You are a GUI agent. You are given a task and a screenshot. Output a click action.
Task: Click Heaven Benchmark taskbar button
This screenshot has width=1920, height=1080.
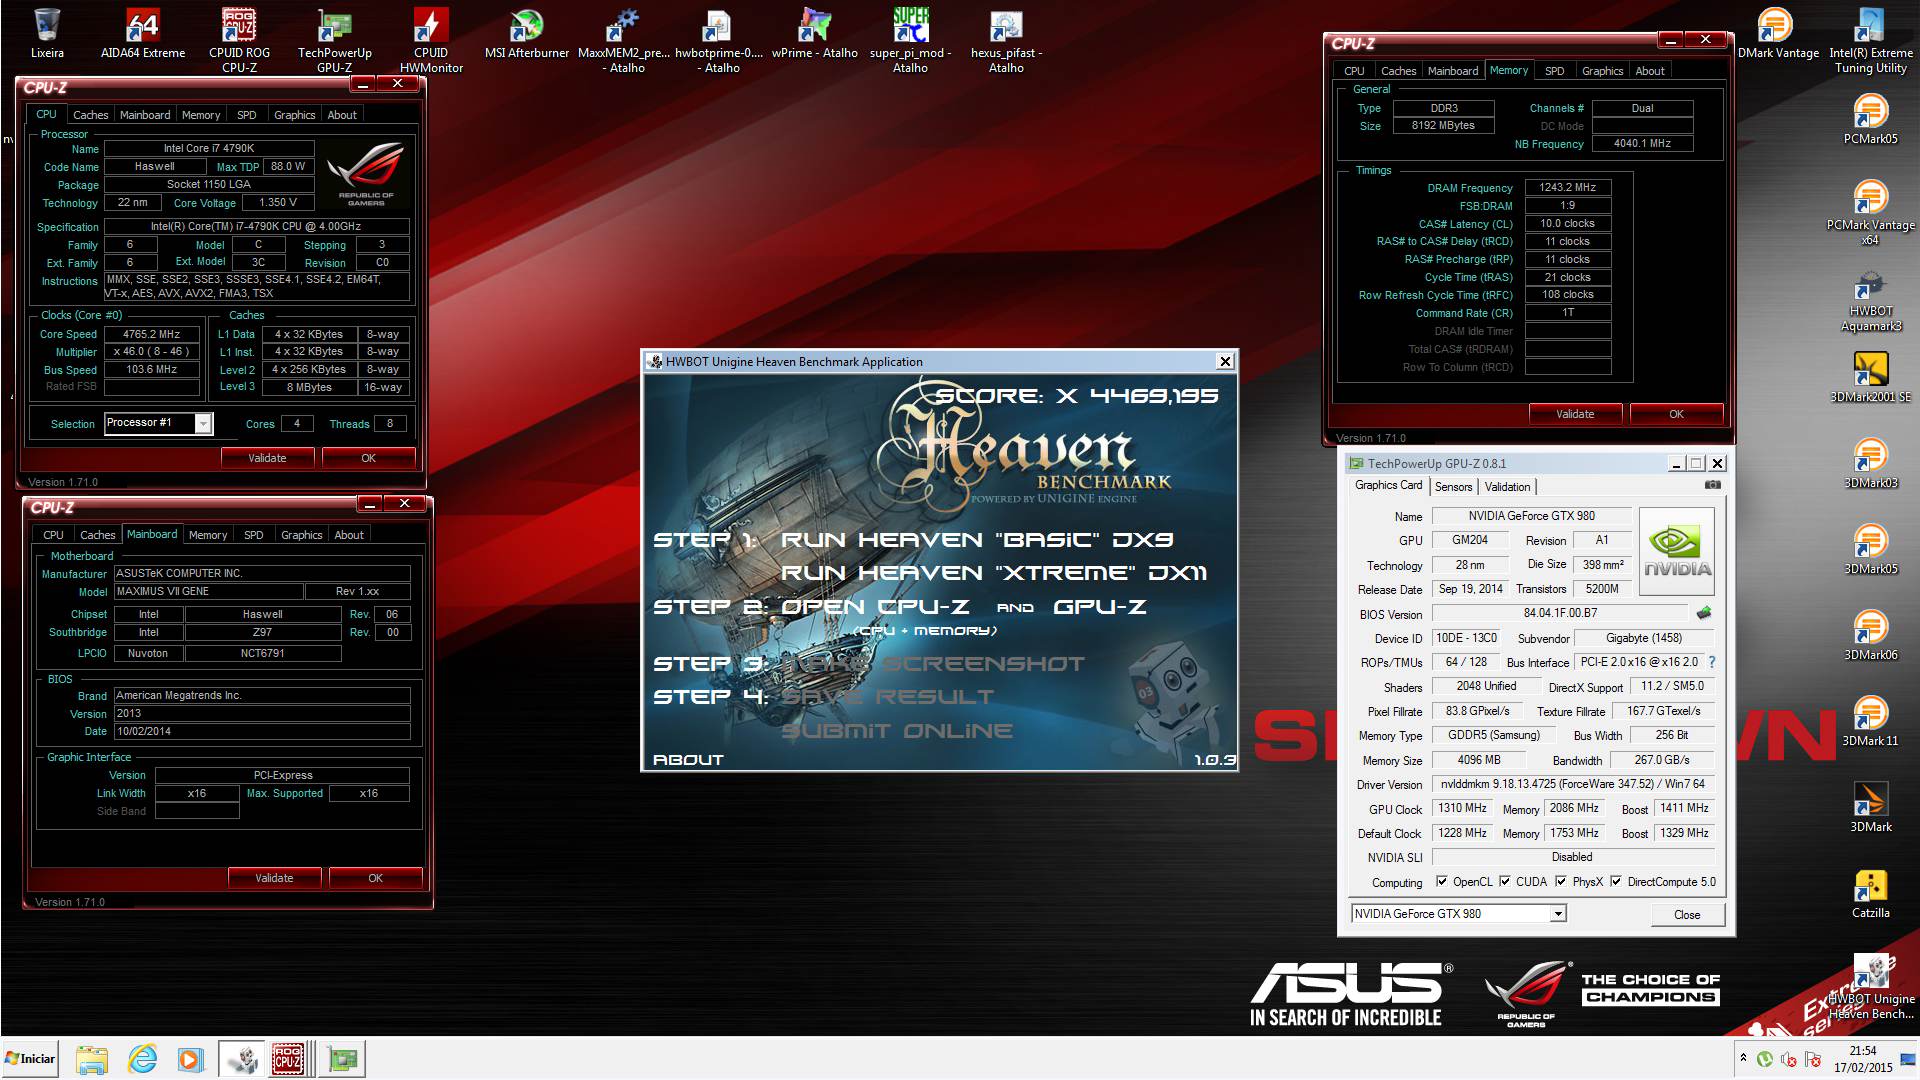click(x=241, y=1059)
